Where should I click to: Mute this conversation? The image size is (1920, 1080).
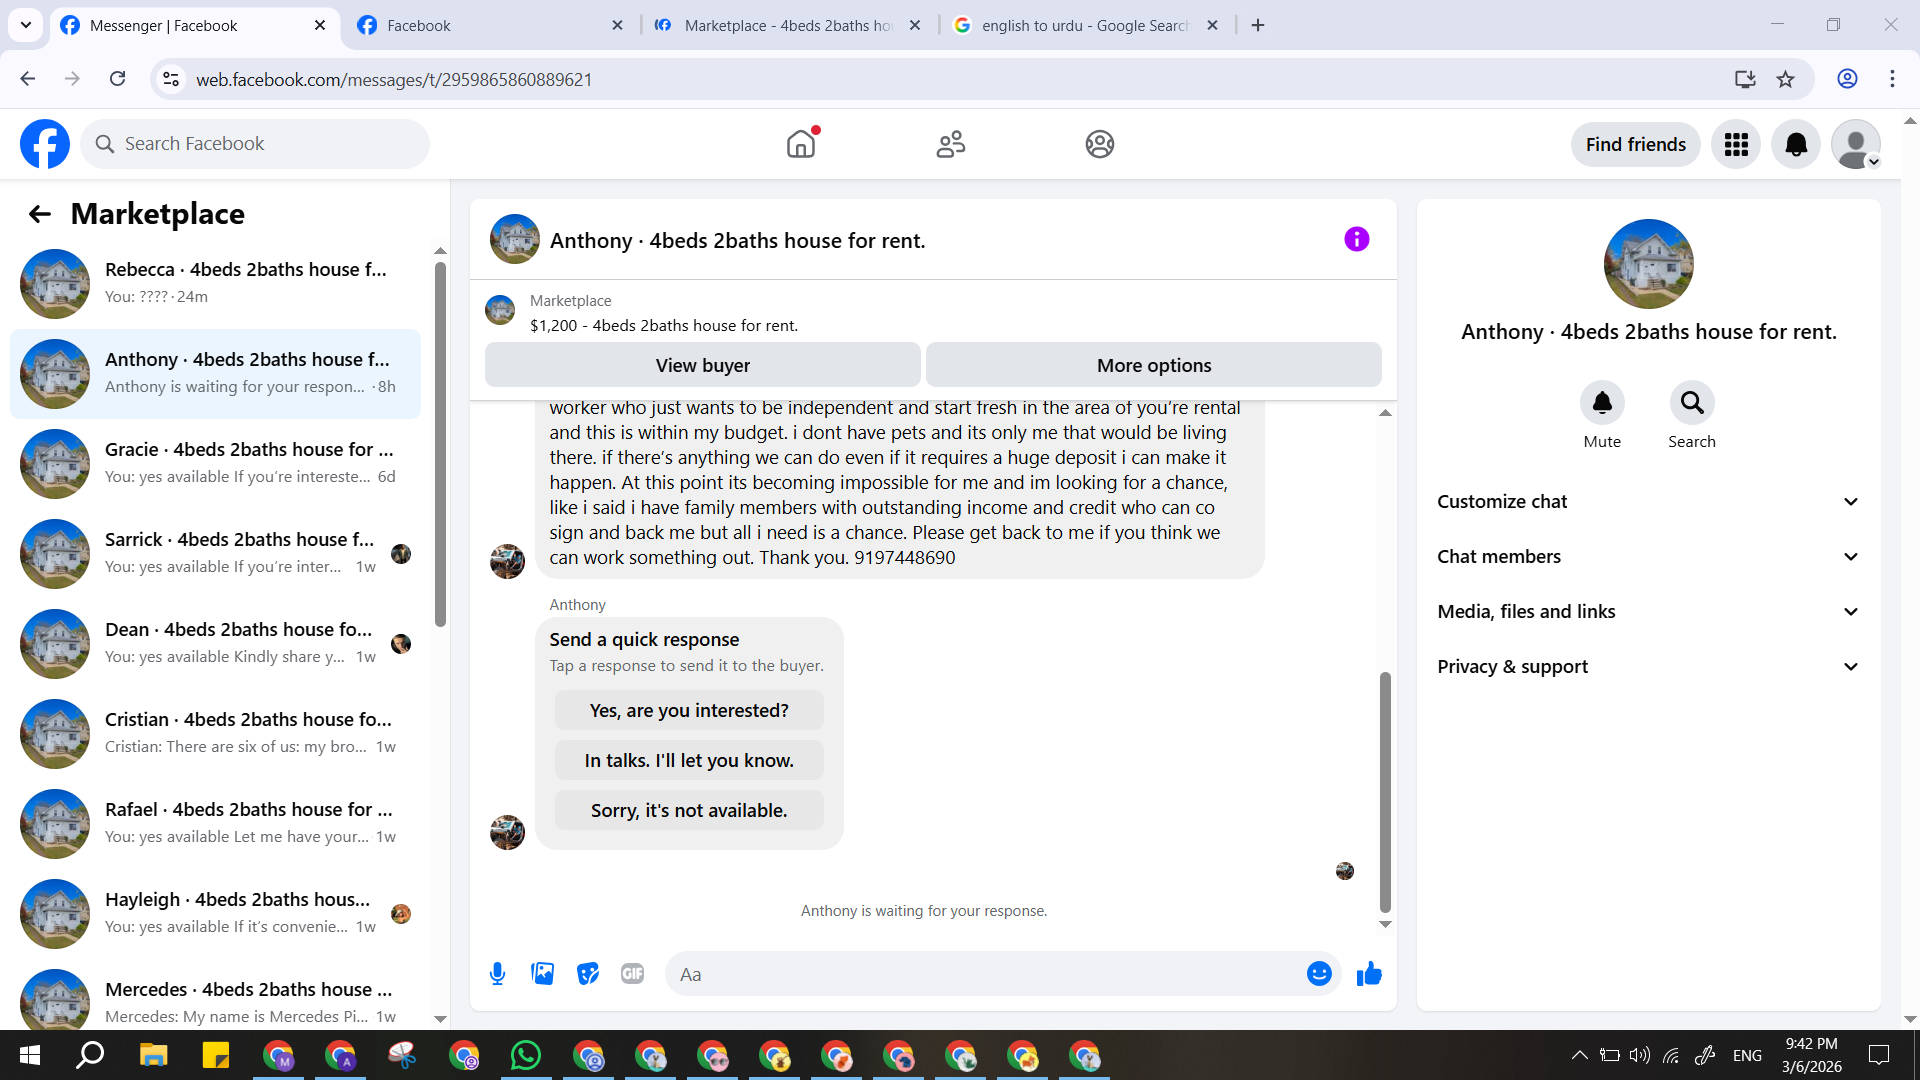tap(1601, 403)
